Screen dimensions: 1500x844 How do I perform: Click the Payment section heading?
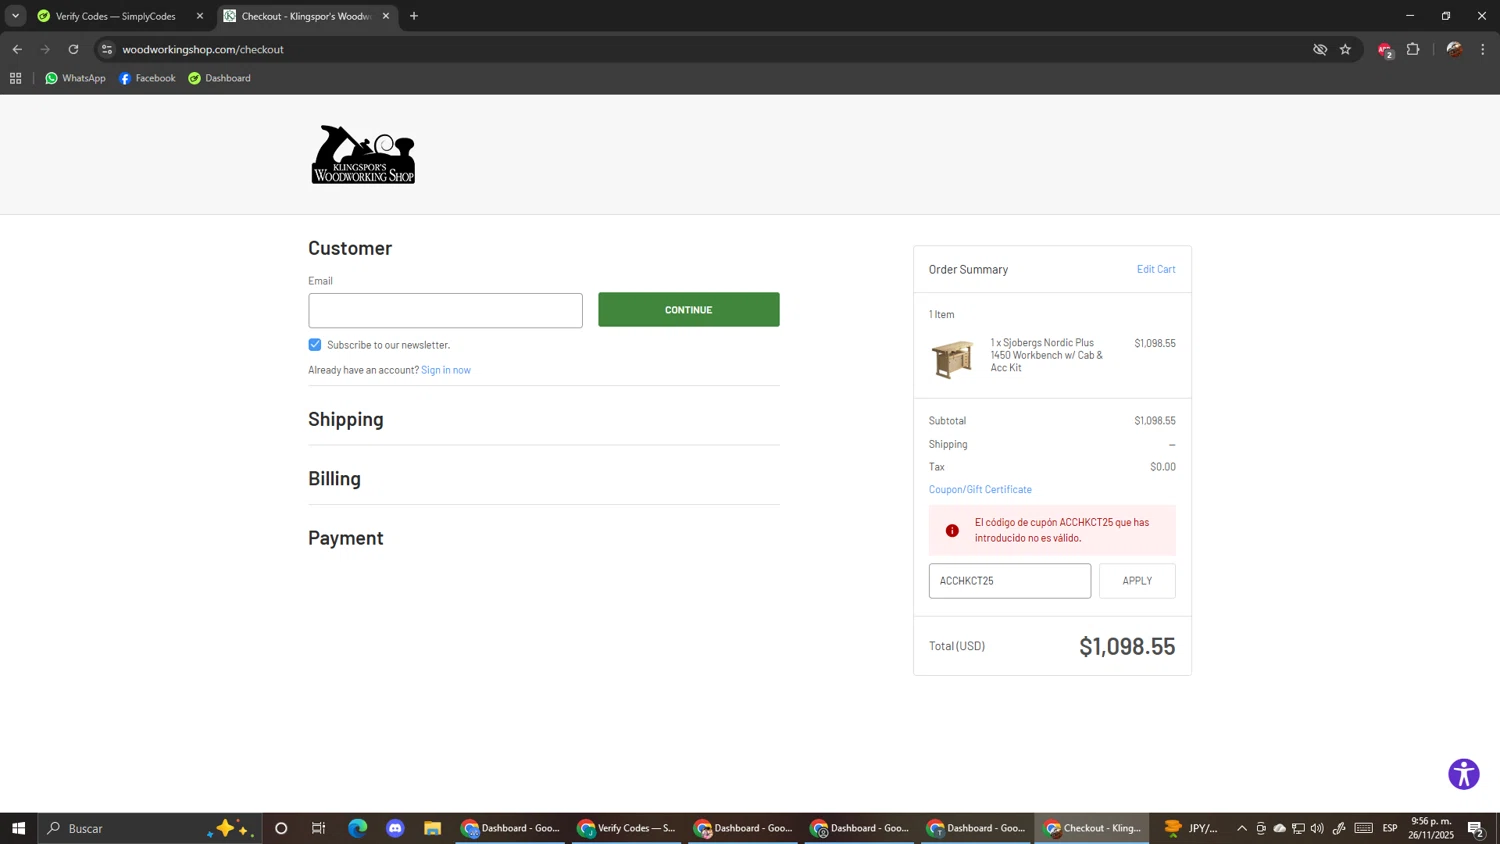pos(346,538)
